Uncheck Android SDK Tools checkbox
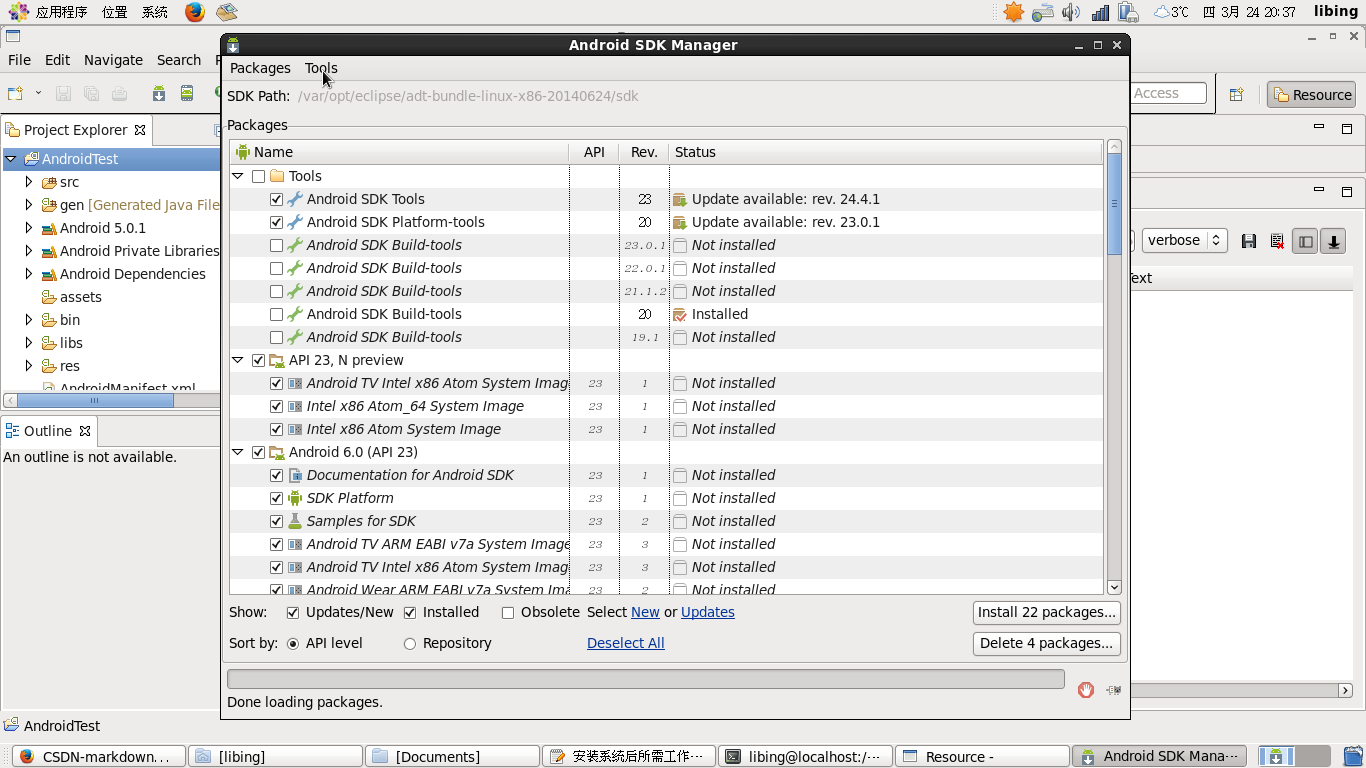This screenshot has height=768, width=1366. tap(277, 199)
